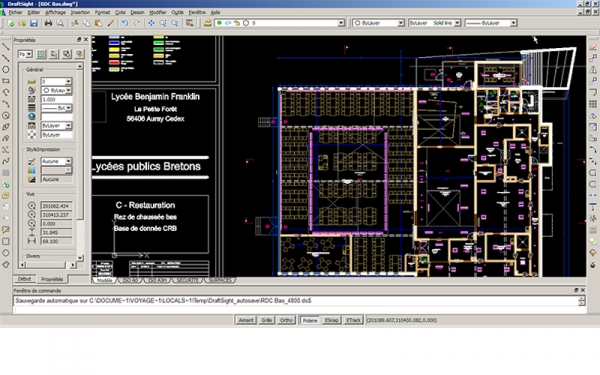The height and width of the screenshot is (375, 600).
Task: Select the Rectangle drawing tool
Action: [6, 81]
